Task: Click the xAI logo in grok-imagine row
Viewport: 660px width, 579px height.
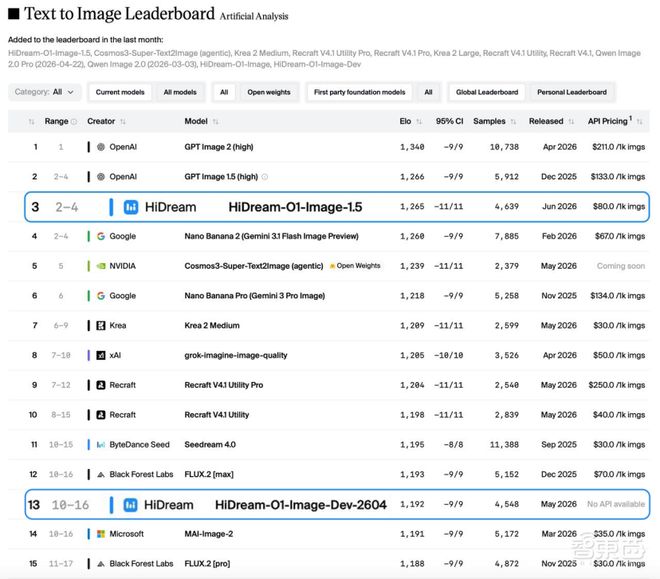Action: pyautogui.click(x=101, y=355)
